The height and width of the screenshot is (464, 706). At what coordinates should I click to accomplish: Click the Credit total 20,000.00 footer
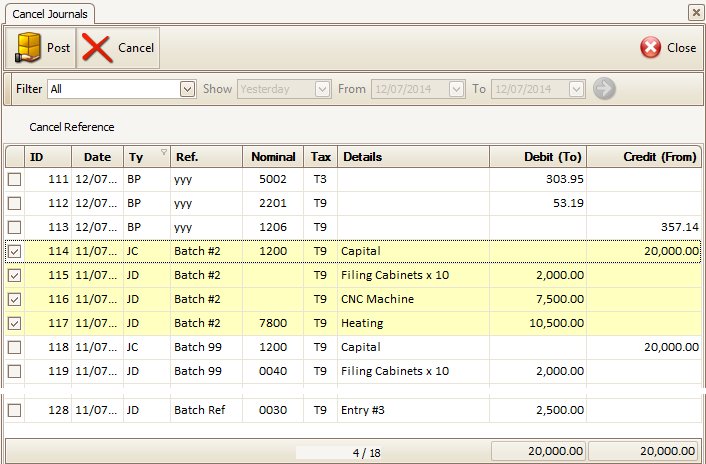click(x=645, y=451)
